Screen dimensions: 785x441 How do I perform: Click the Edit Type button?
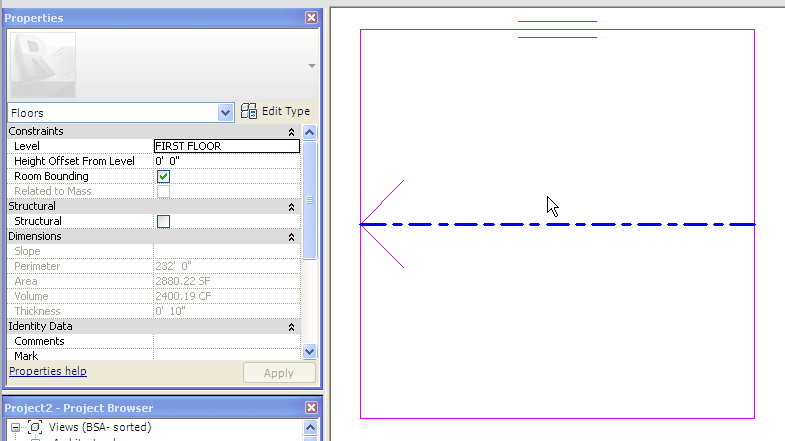(x=275, y=111)
